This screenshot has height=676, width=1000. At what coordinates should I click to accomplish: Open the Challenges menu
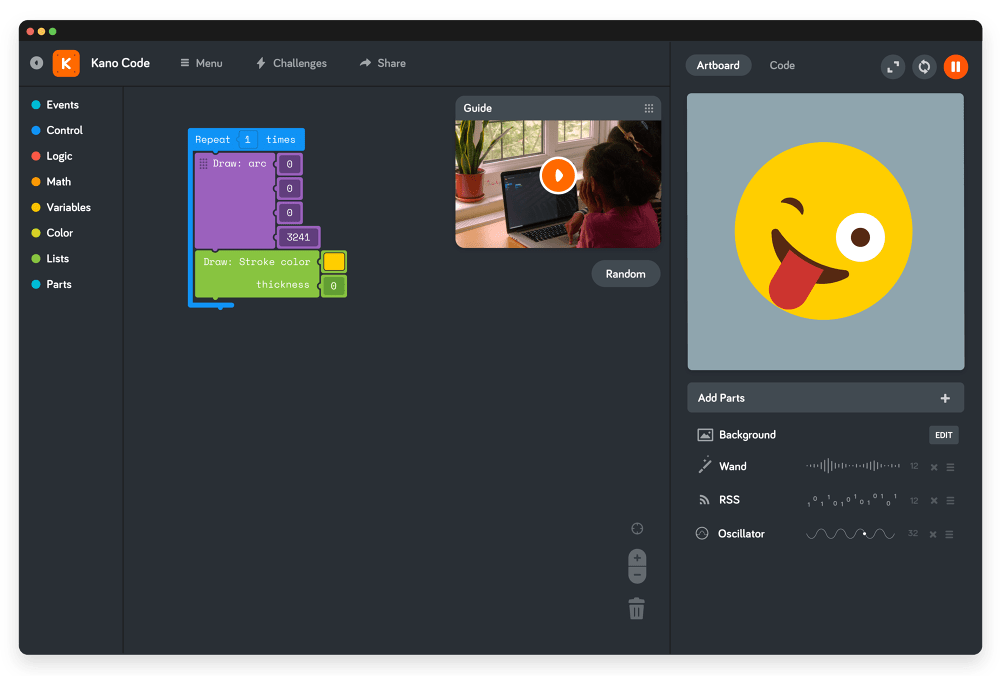291,63
